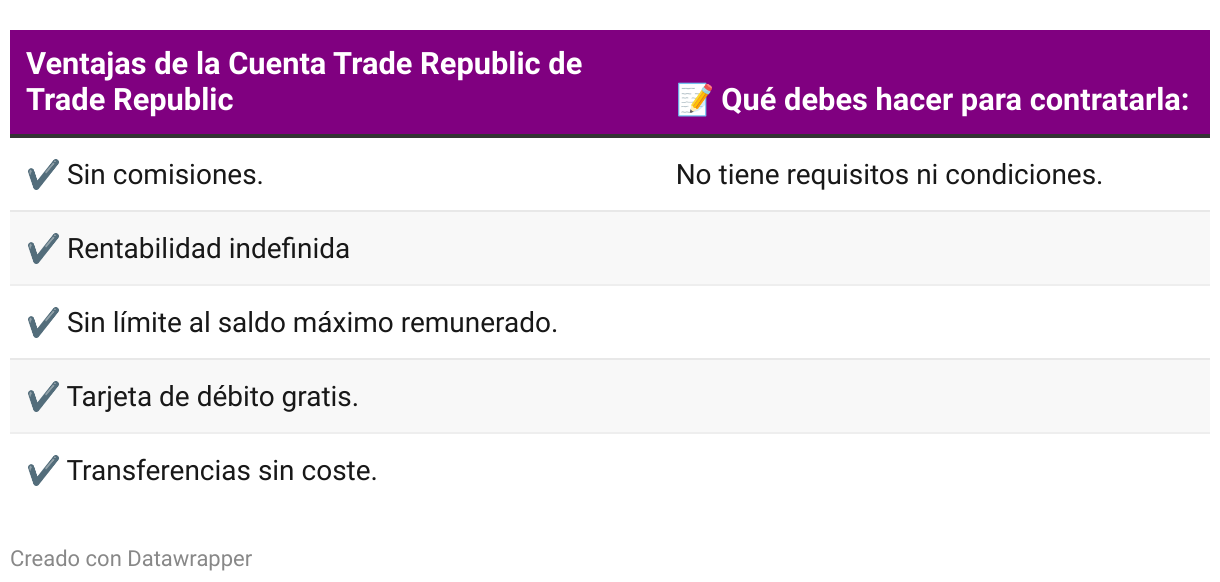Image resolution: width=1220 pixels, height=582 pixels.
Task: Click the checkmark beside Tarjeta de débito gratis
Action: point(43,397)
